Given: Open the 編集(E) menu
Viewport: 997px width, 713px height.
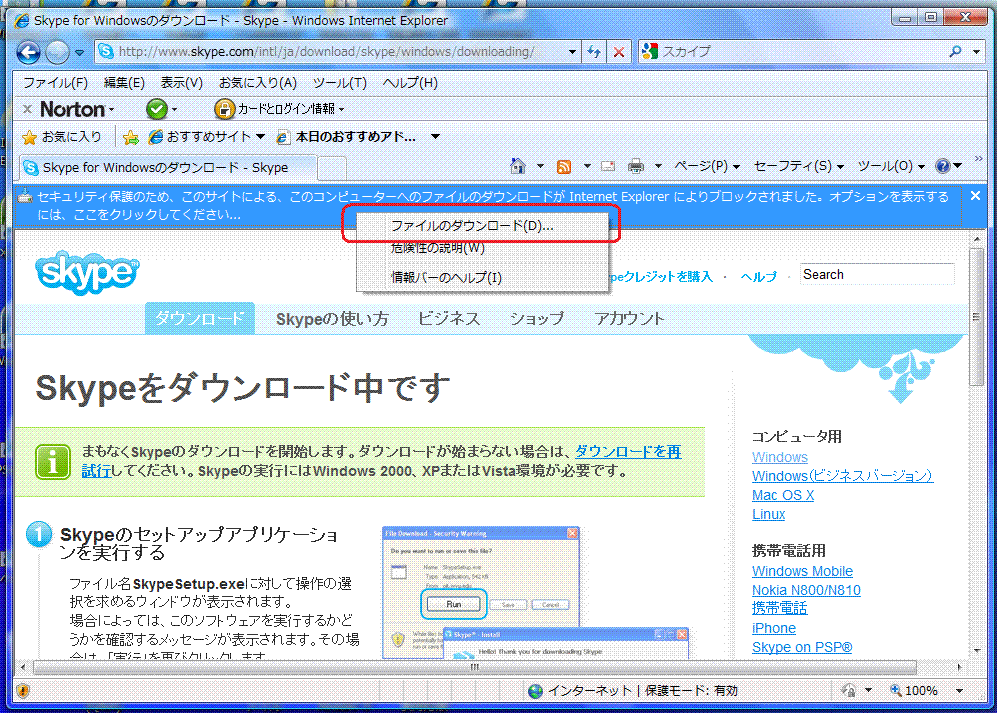Looking at the screenshot, I should pyautogui.click(x=124, y=83).
